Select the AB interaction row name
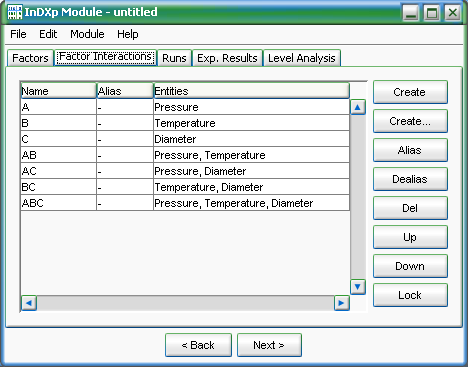The image size is (468, 367). [x=58, y=155]
